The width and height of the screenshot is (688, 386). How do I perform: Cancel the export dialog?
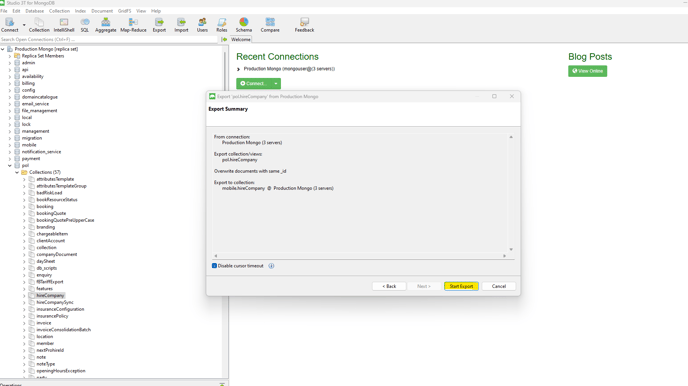coord(498,286)
